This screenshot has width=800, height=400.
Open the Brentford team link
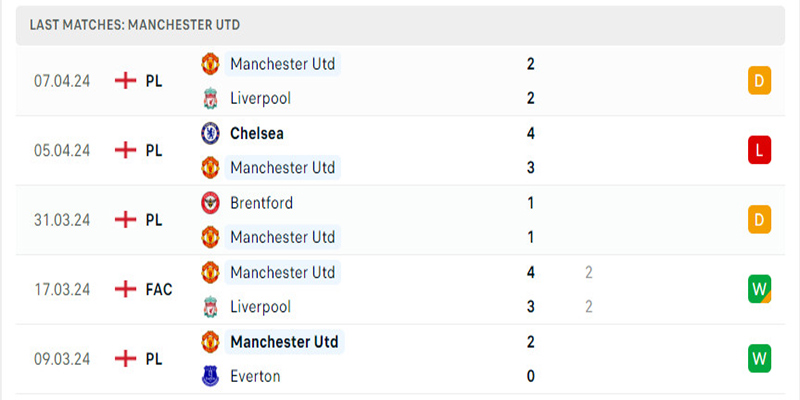[x=262, y=203]
